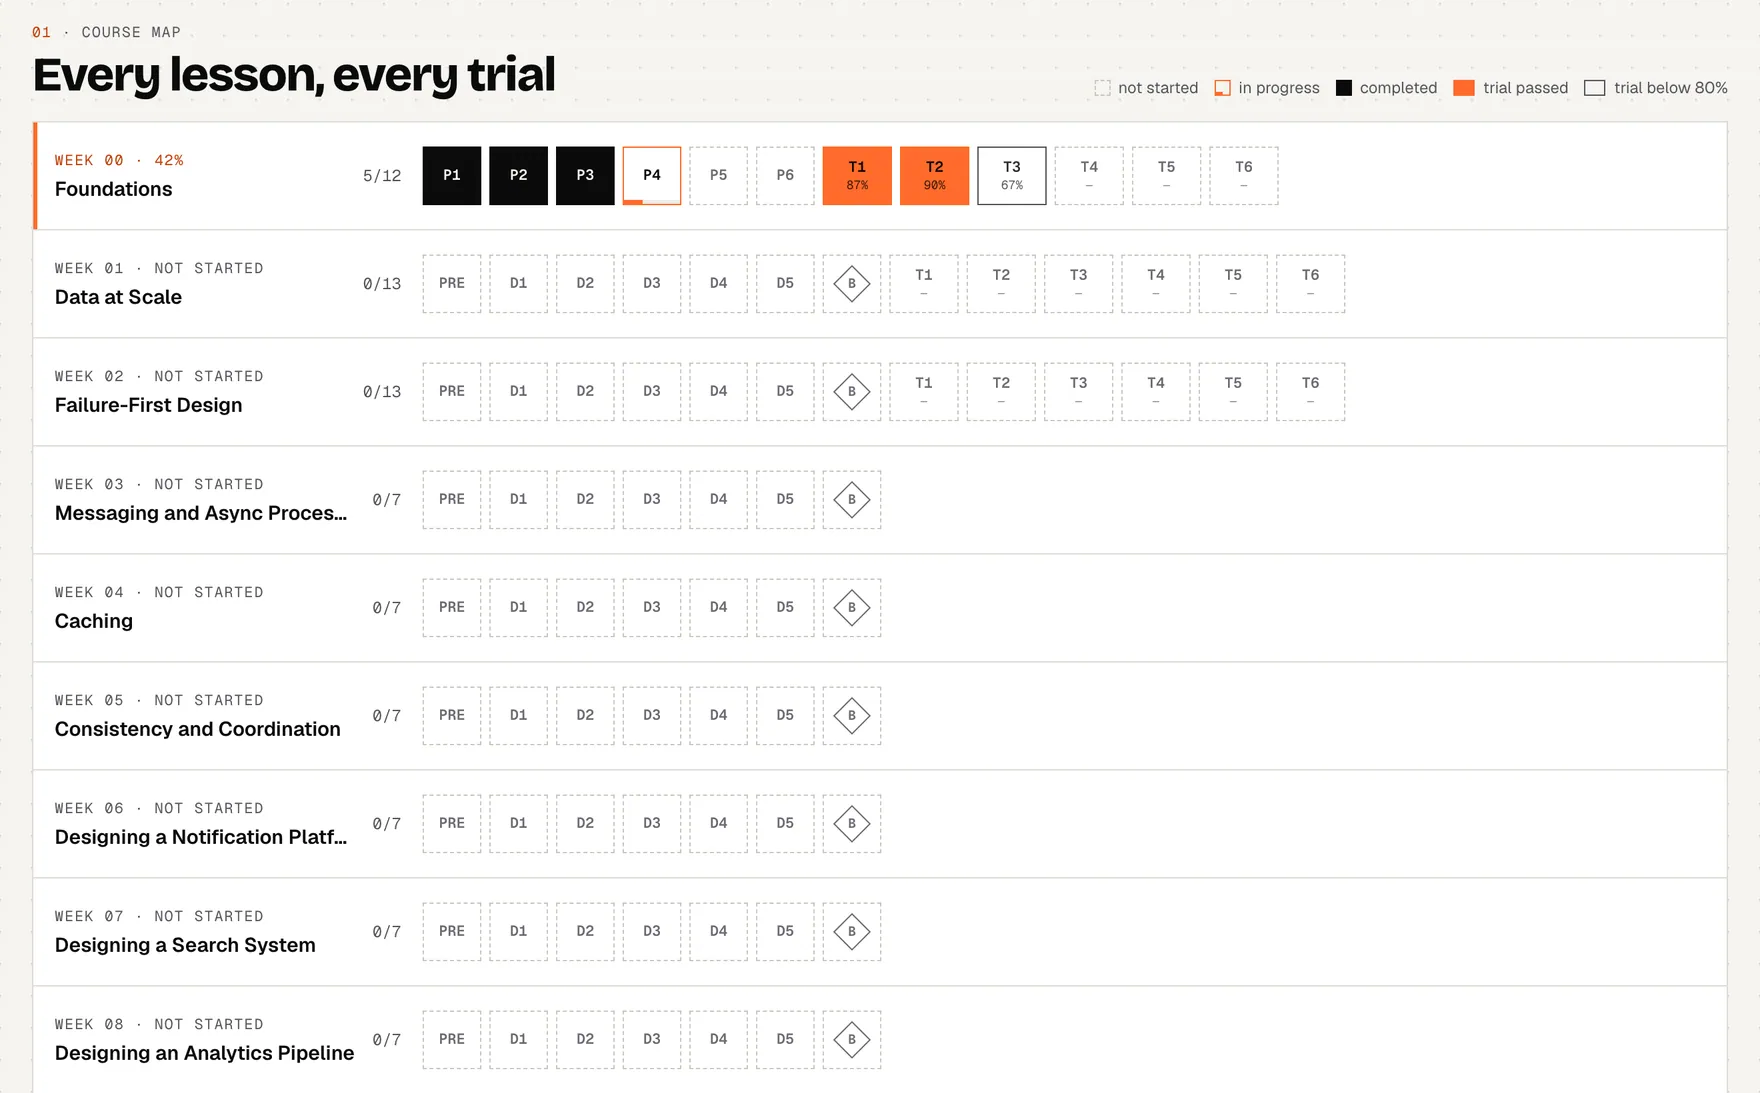Open D5 in Messaging and Async week
Screen dimensions: 1760x1093
pos(786,500)
